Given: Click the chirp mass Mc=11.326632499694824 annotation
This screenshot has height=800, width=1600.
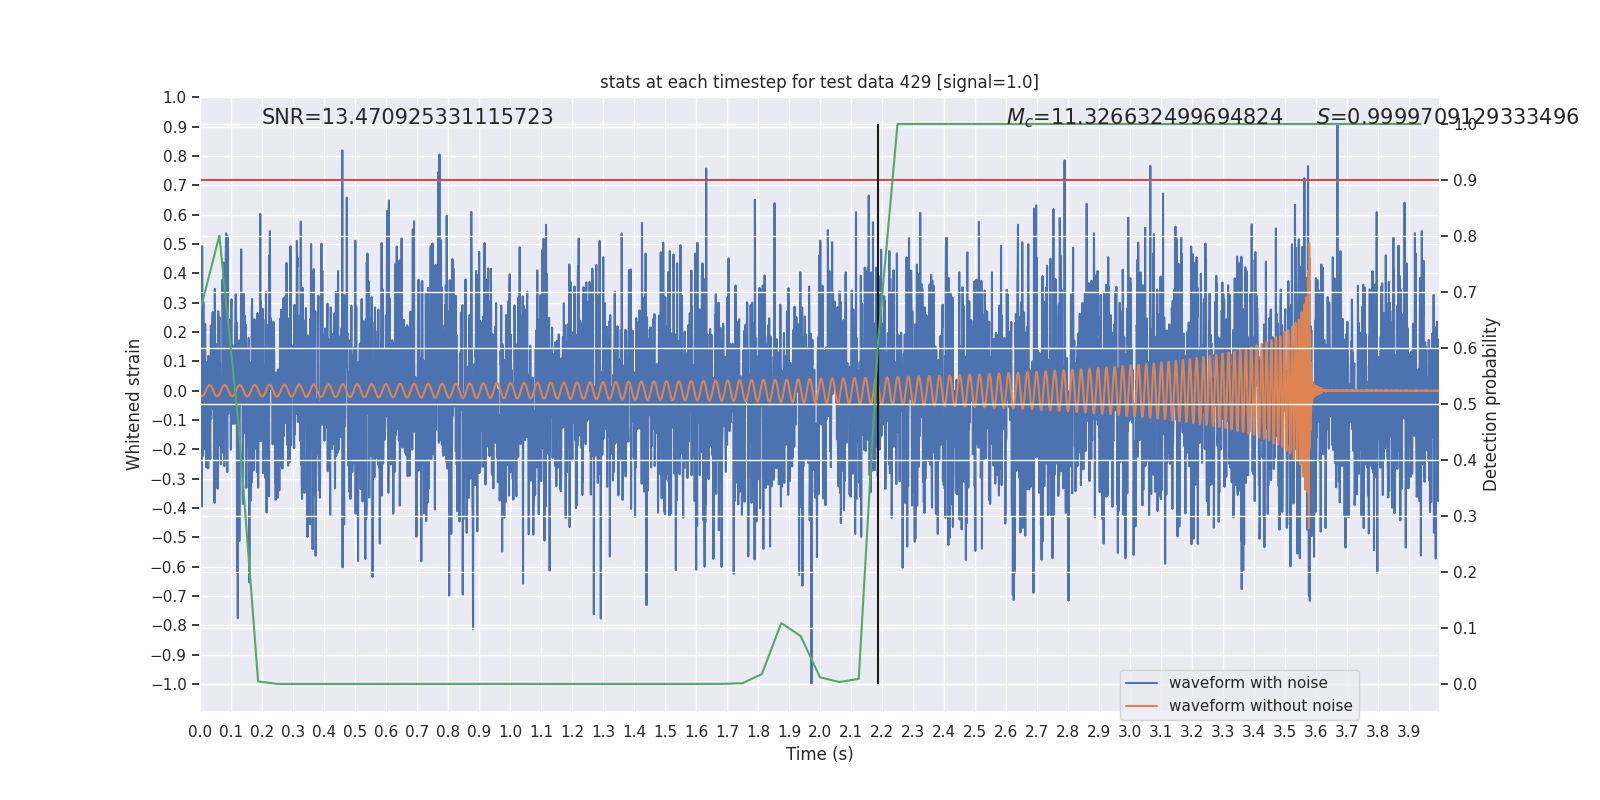Looking at the screenshot, I should (x=1144, y=117).
